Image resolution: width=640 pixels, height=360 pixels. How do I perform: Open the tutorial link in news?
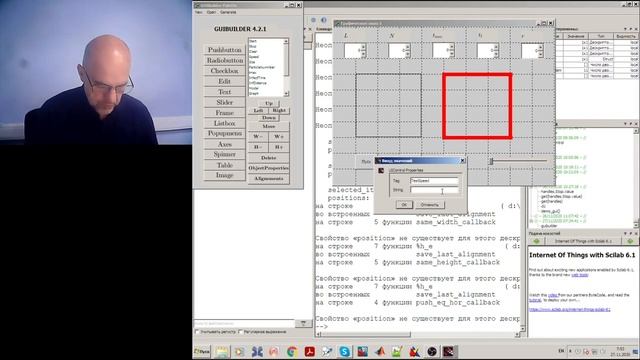pos(535,300)
